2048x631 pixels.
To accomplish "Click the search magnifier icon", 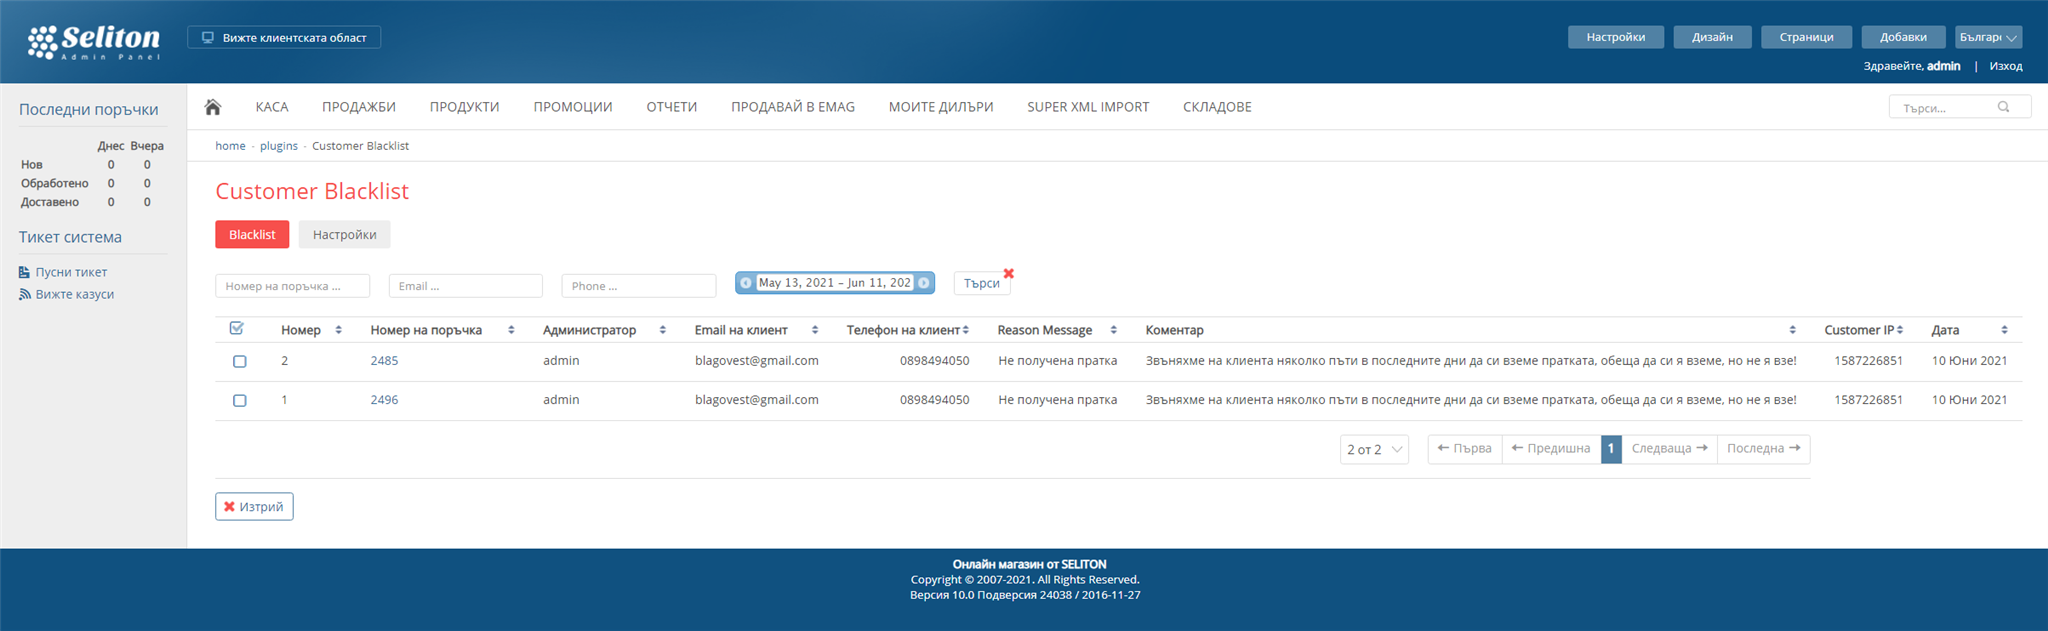I will pos(2003,107).
